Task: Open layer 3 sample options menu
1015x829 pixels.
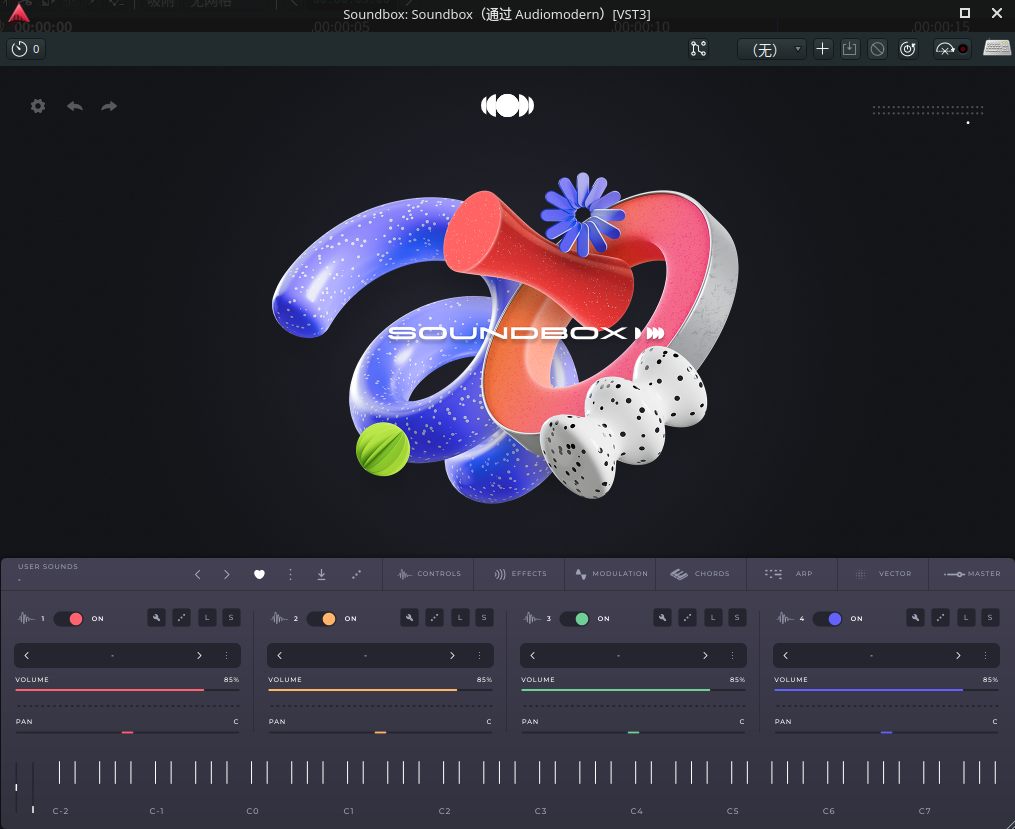Action: pyautogui.click(x=732, y=656)
